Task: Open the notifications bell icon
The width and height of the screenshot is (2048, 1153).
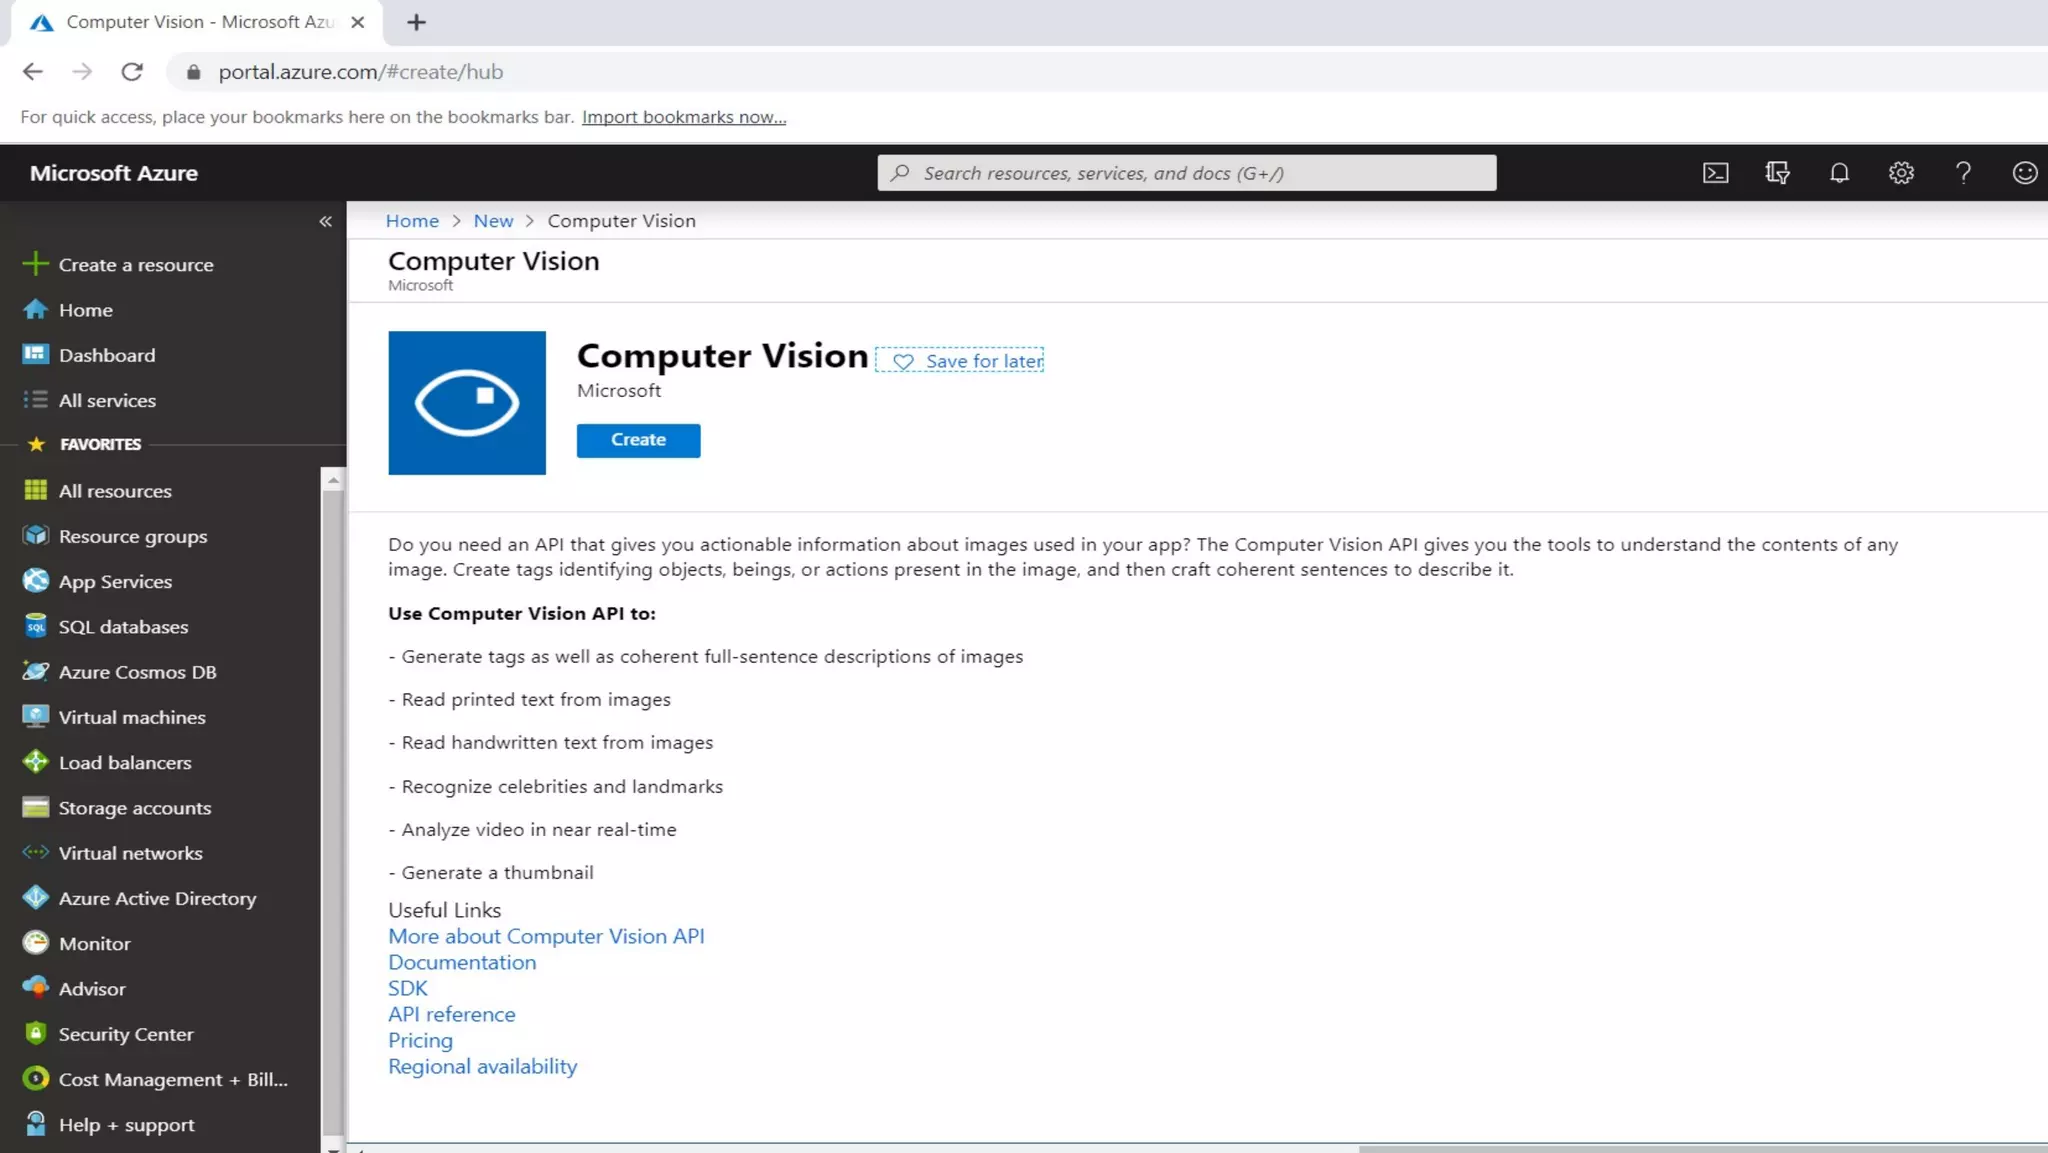Action: pos(1839,173)
